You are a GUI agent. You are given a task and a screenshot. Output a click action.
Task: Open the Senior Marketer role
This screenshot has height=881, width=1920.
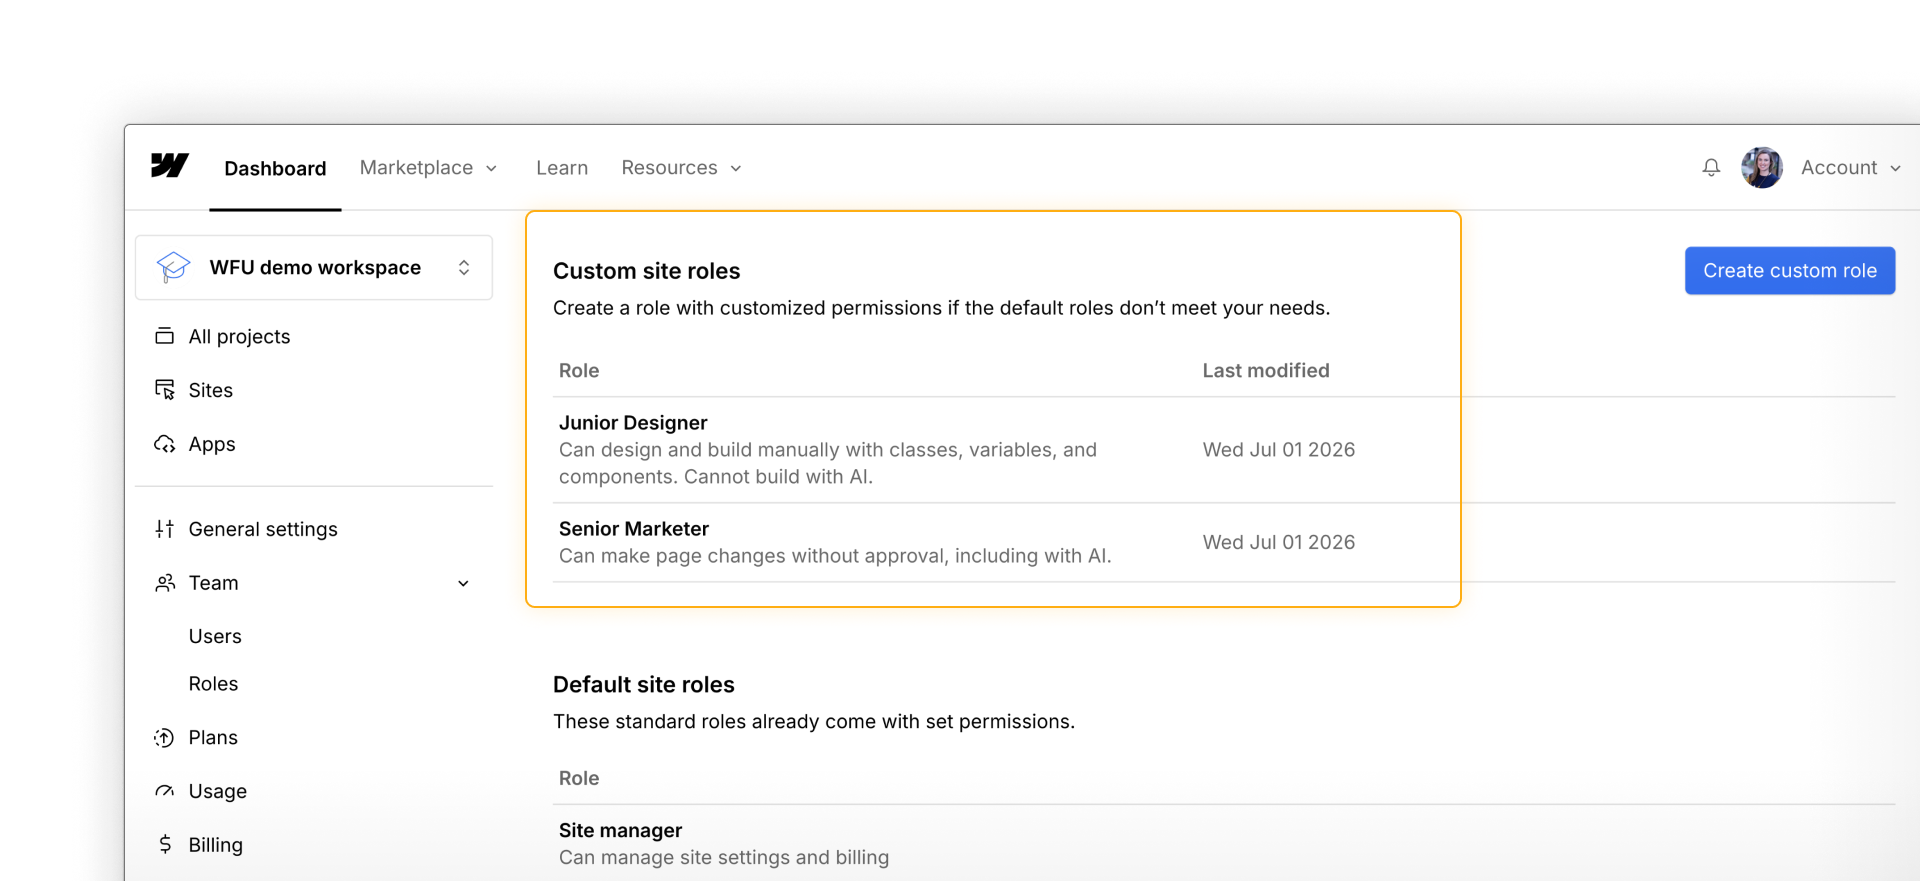(x=634, y=529)
